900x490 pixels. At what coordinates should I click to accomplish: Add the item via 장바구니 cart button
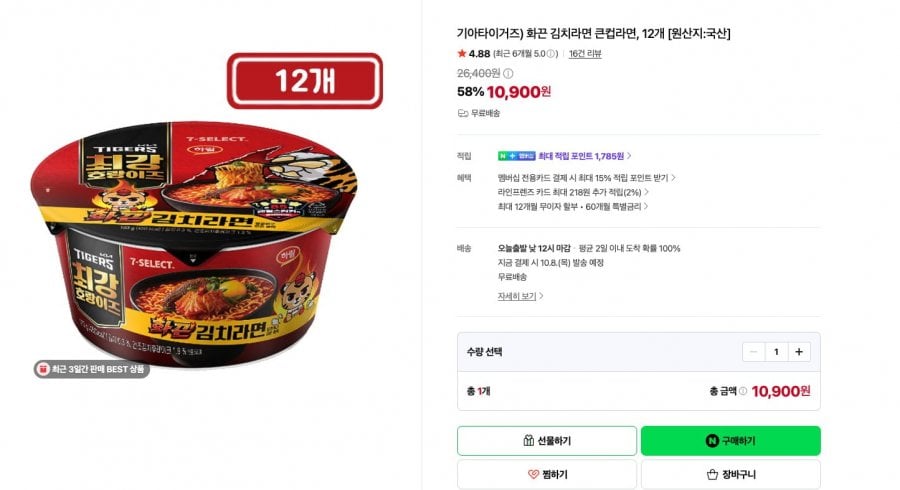[731, 475]
